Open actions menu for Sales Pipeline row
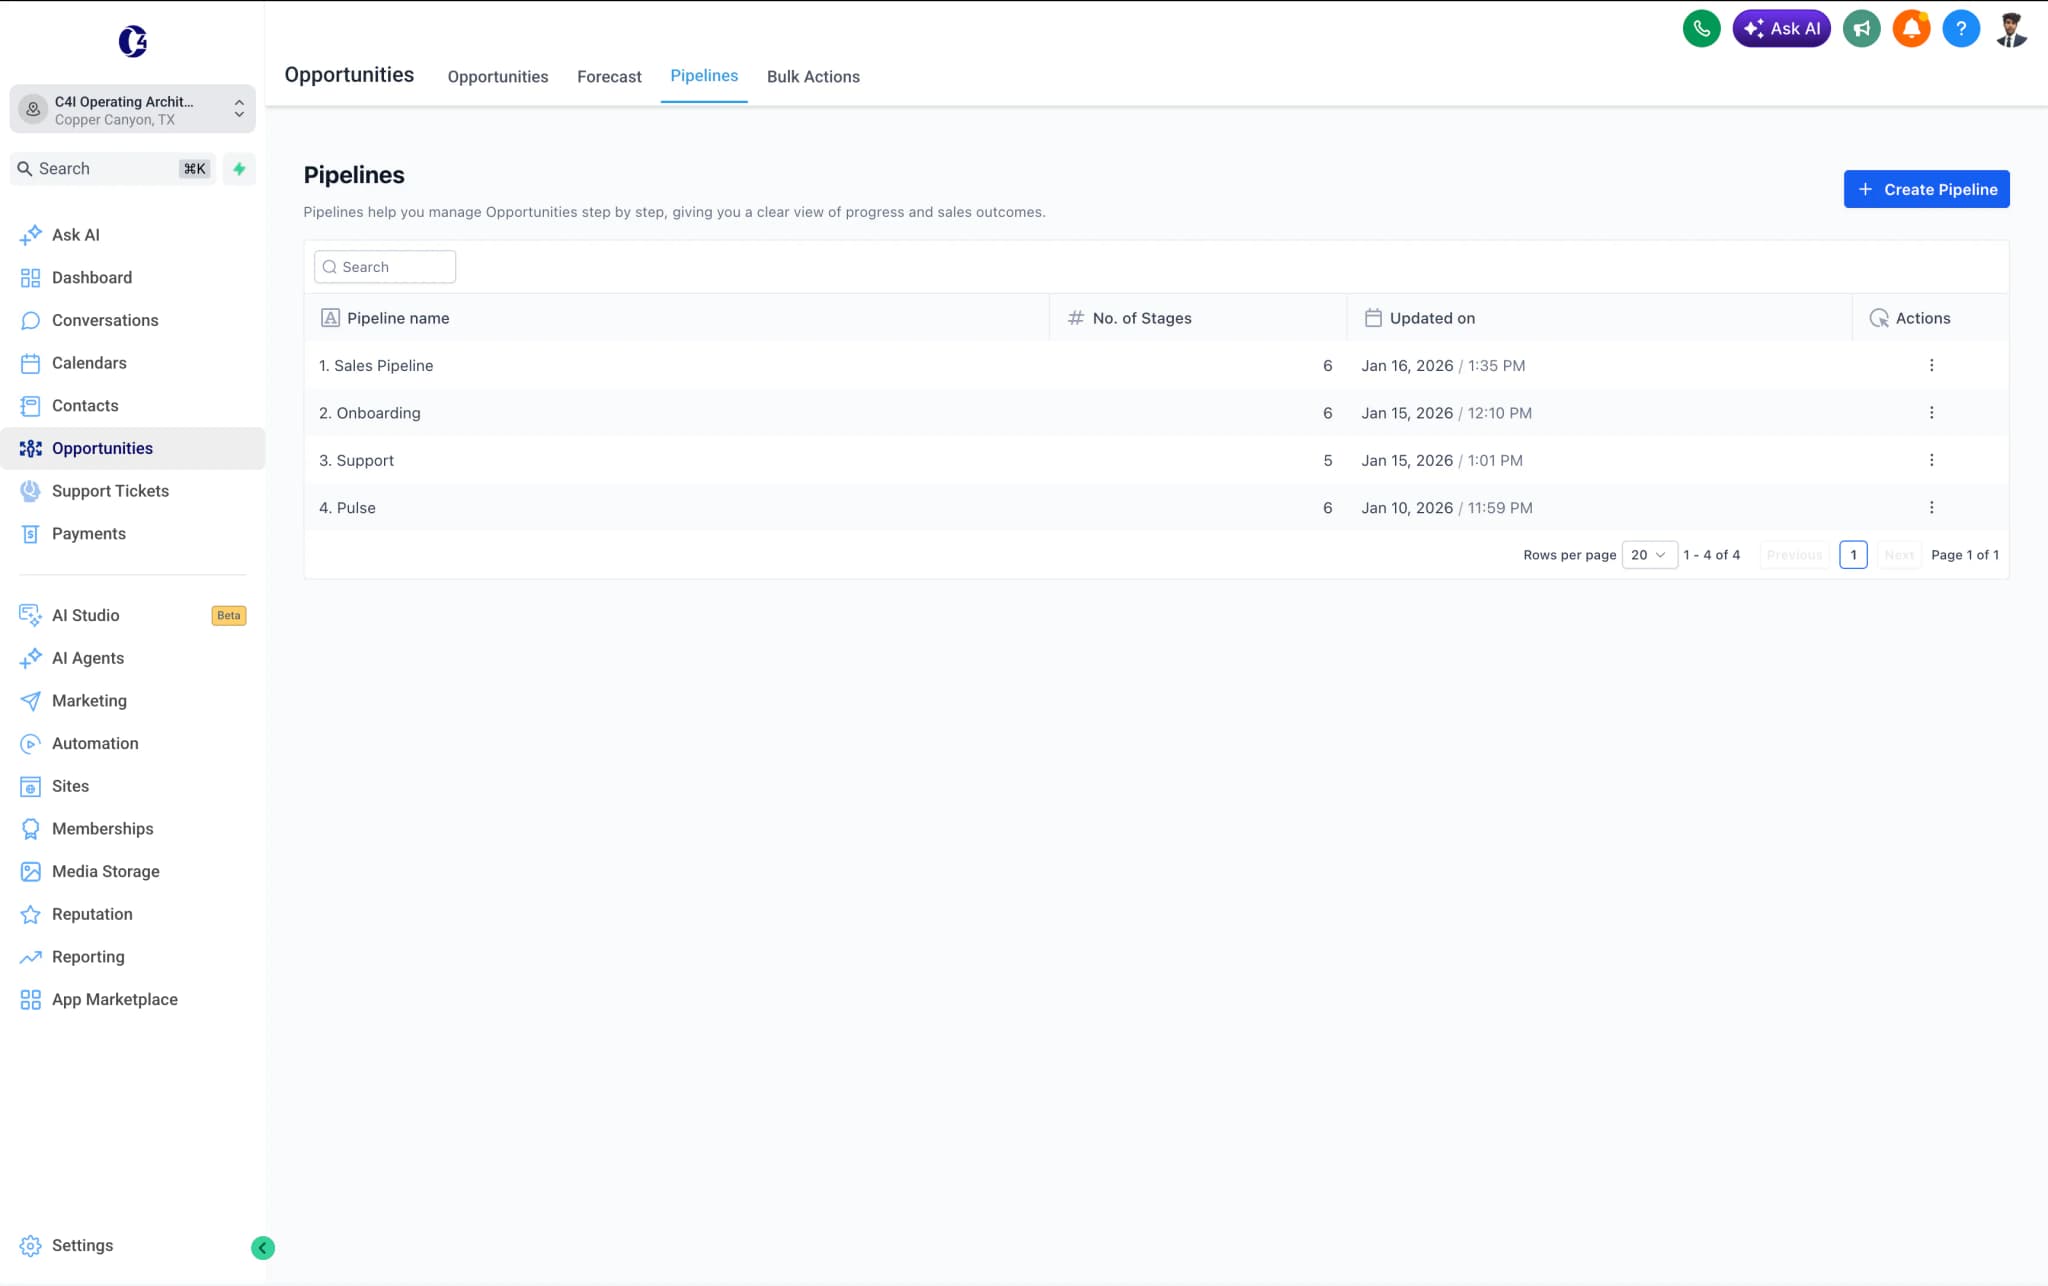The image size is (2048, 1286). point(1931,366)
